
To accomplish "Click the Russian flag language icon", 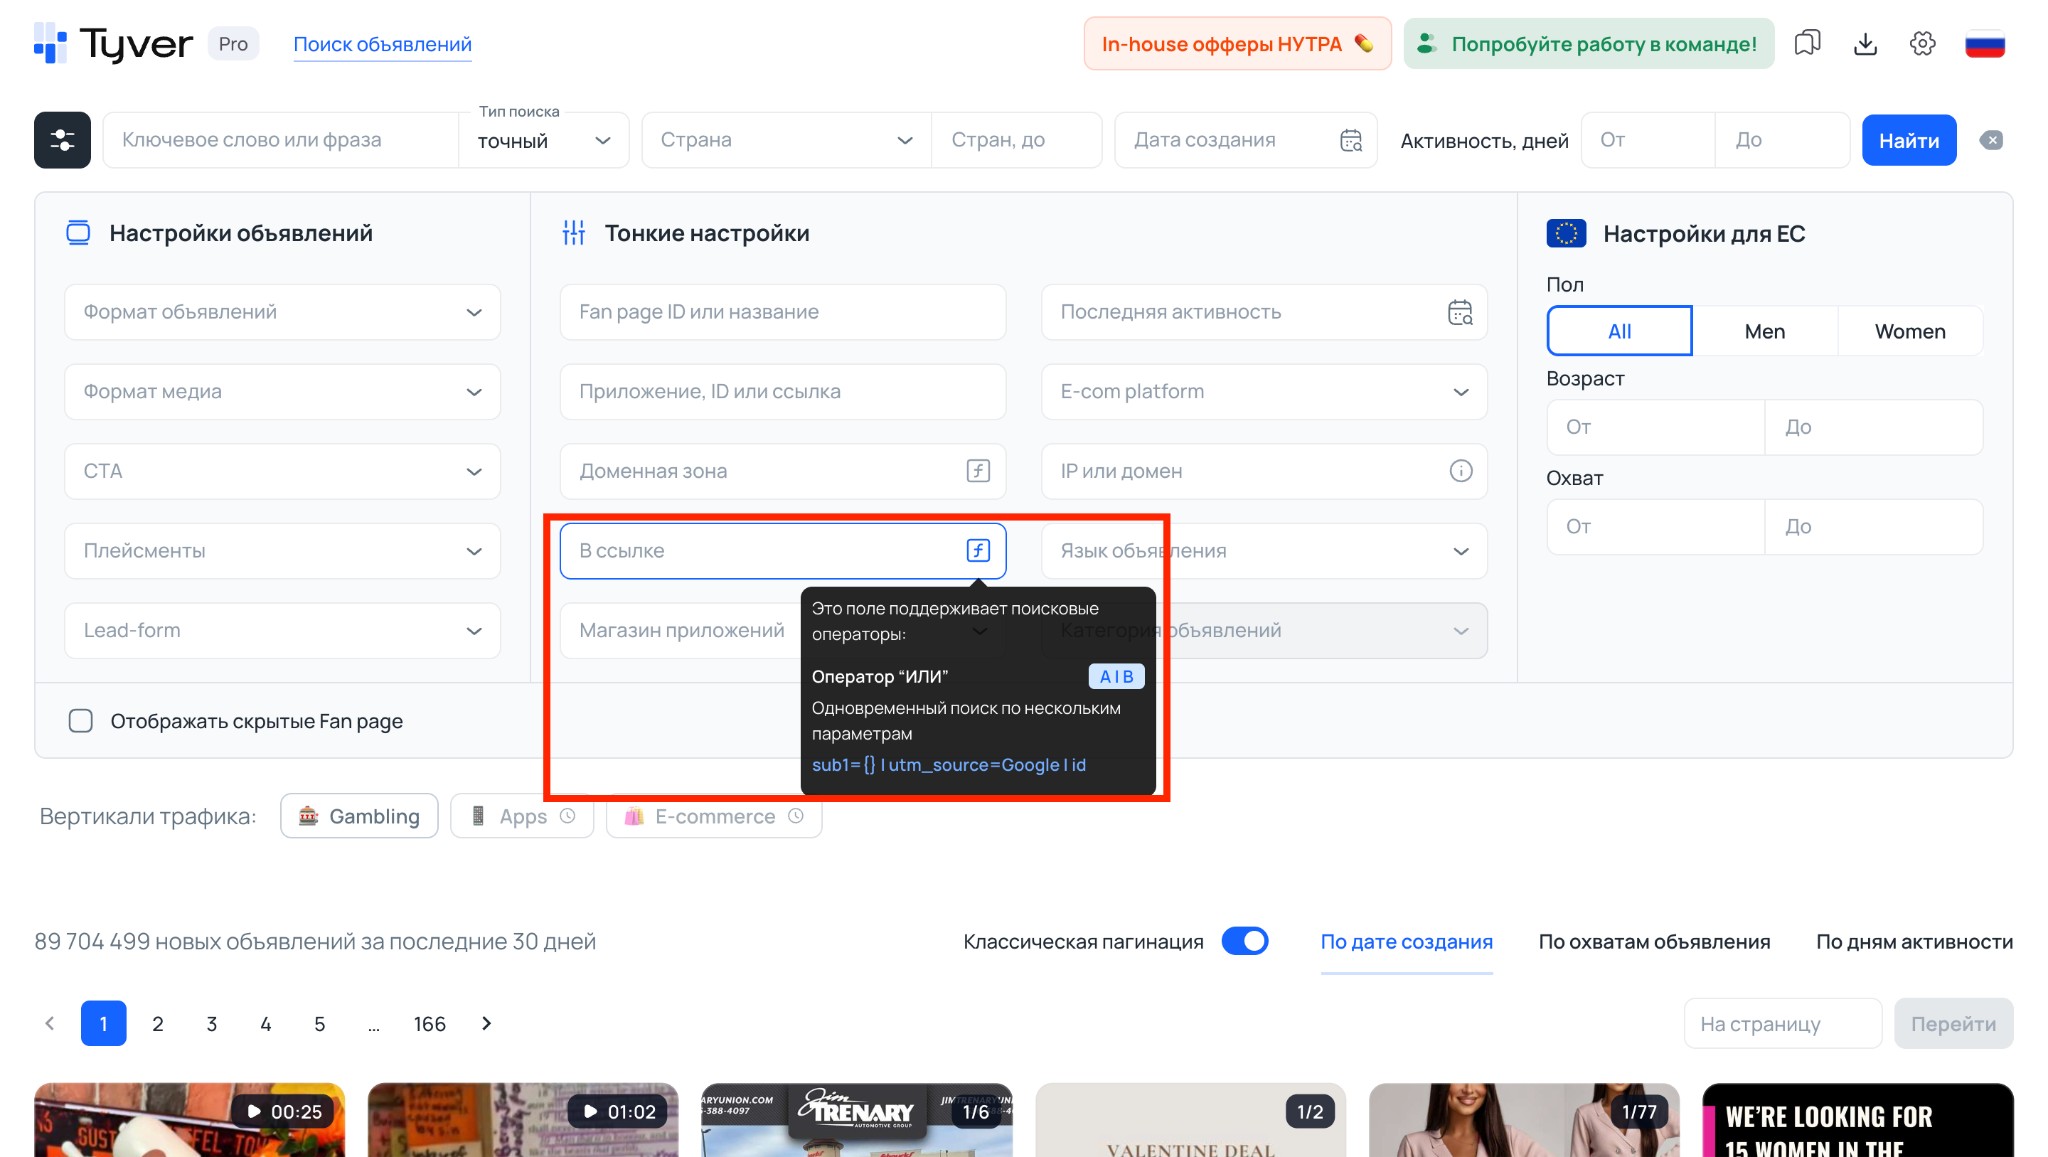I will (x=1984, y=44).
